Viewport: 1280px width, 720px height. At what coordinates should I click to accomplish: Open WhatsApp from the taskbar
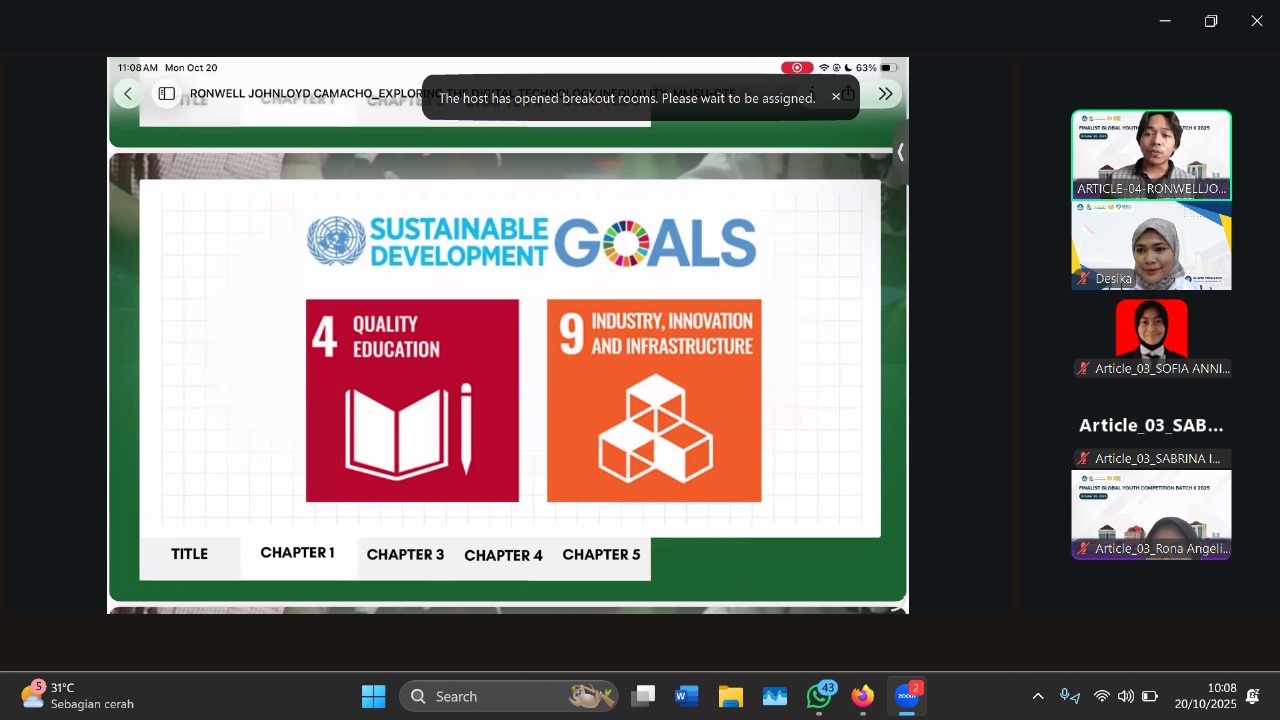point(819,696)
